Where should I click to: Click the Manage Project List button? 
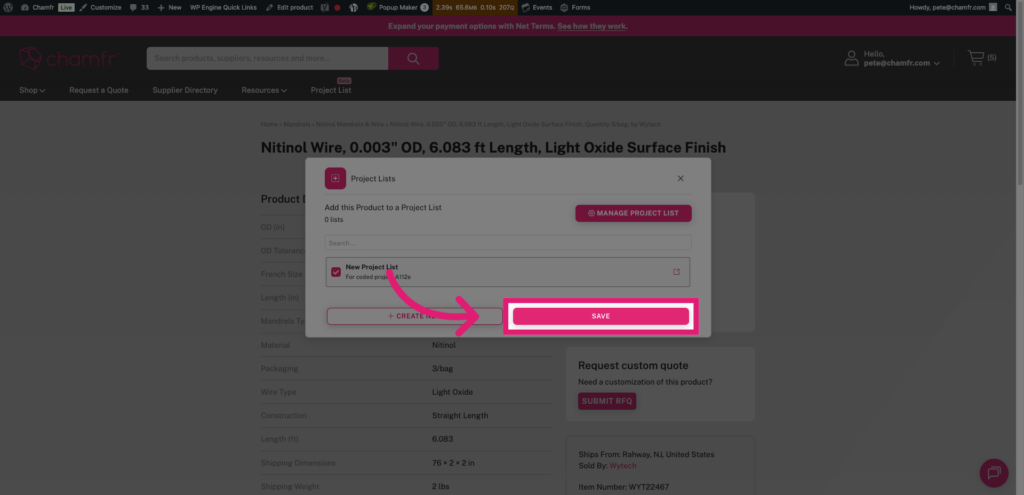[x=633, y=213]
